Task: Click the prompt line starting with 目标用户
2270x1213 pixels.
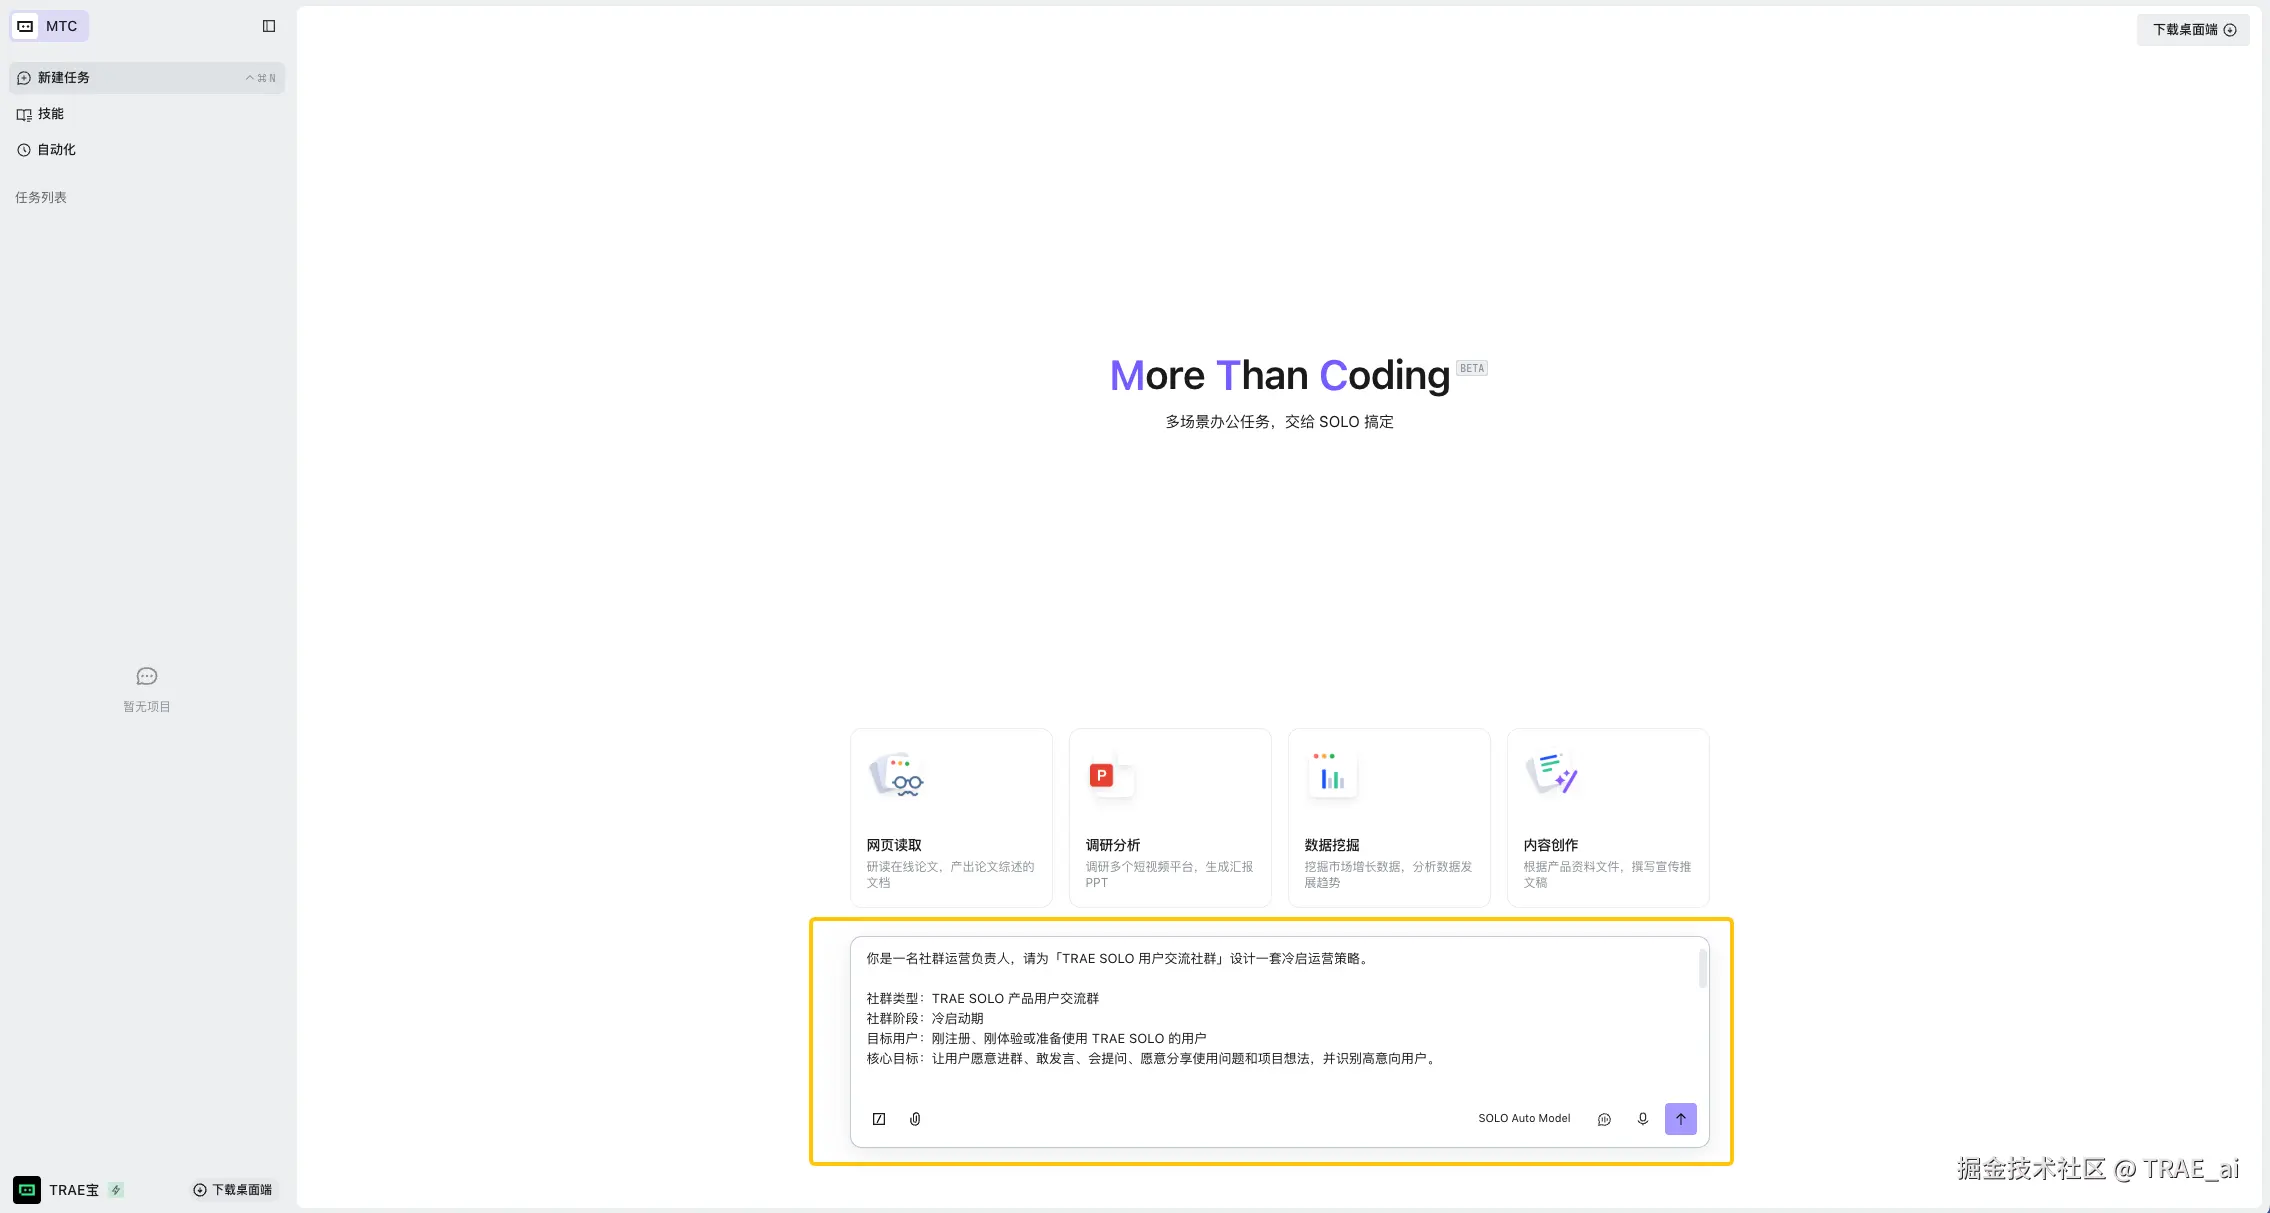Action: [1037, 1039]
